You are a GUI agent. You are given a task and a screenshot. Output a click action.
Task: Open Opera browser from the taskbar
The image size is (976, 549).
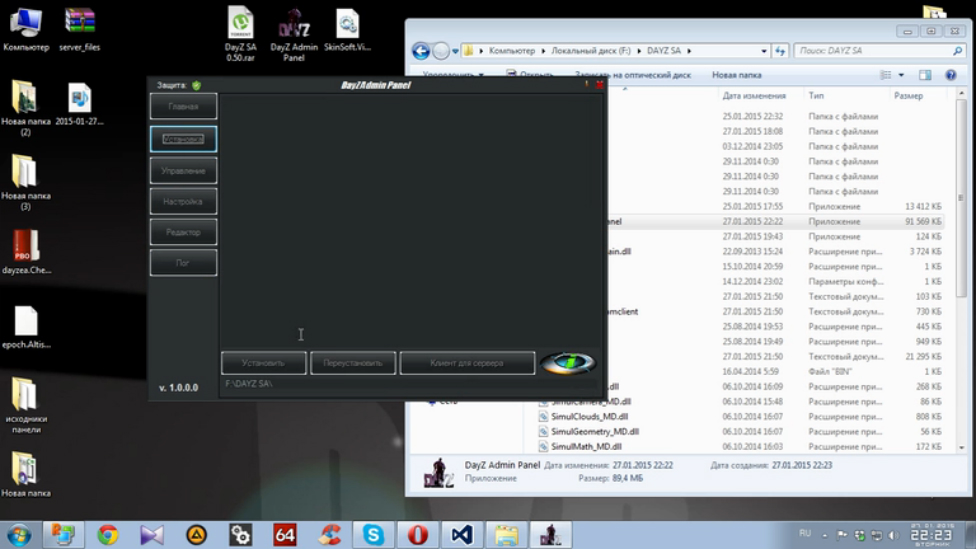click(x=418, y=535)
